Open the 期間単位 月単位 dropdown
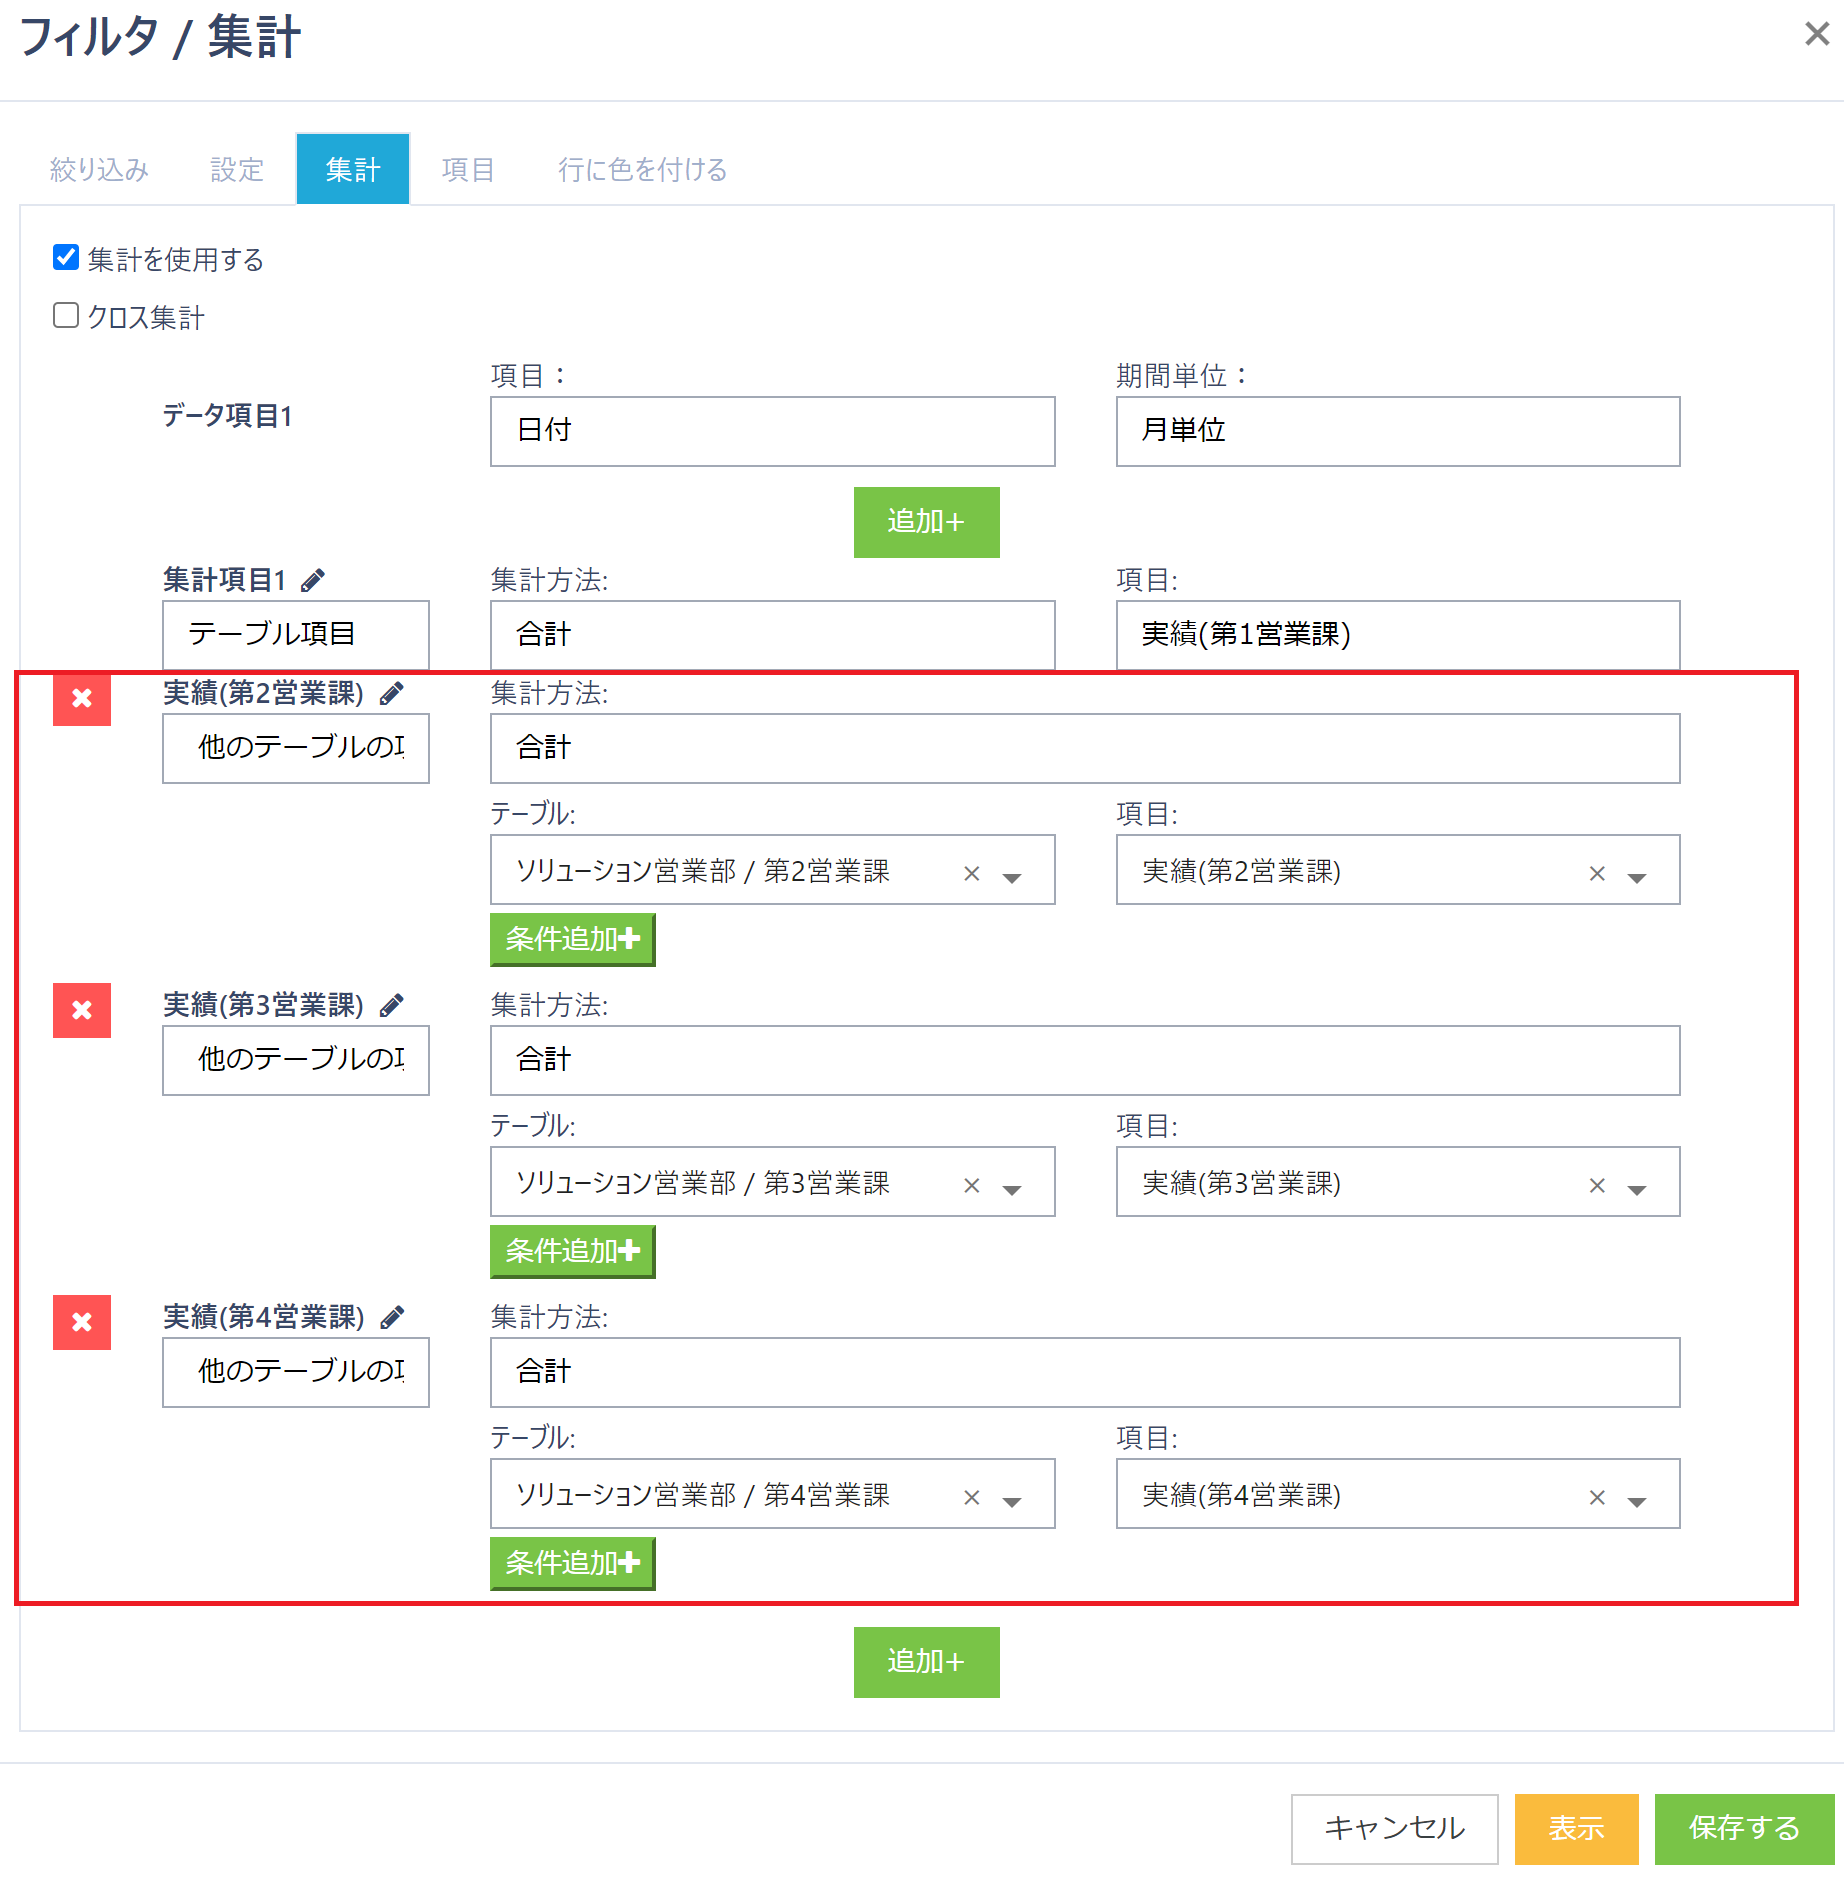The width and height of the screenshot is (1844, 1890). pos(1397,431)
